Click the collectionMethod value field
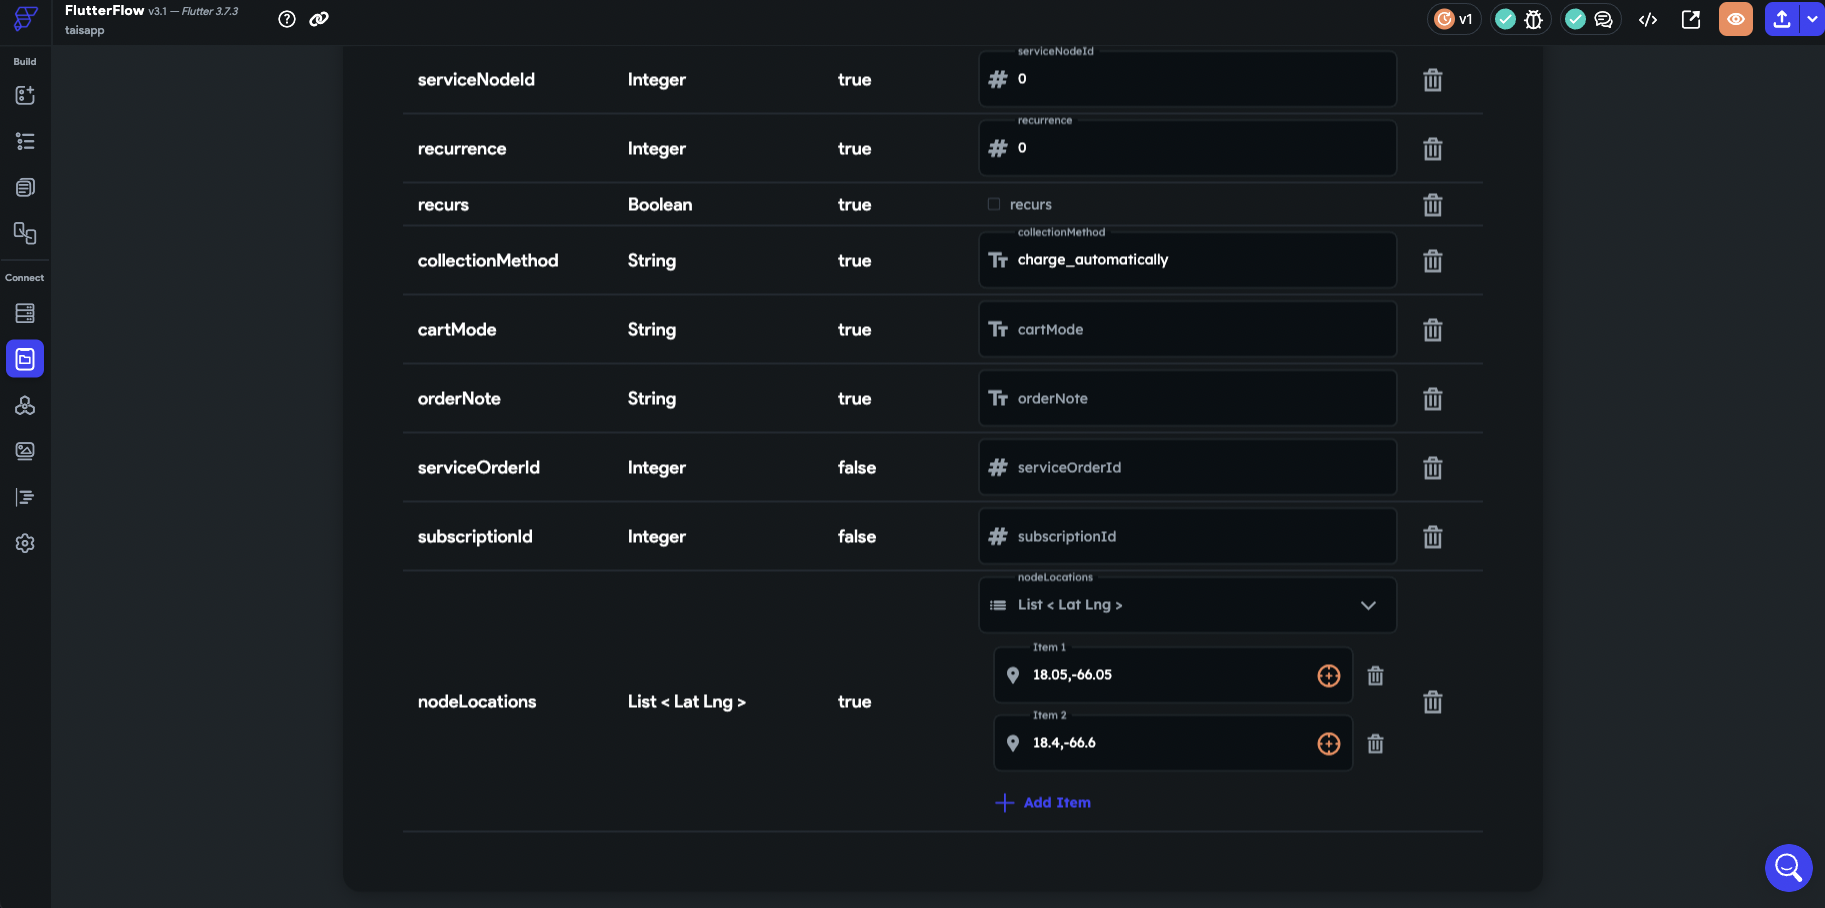The image size is (1825, 908). click(1187, 260)
